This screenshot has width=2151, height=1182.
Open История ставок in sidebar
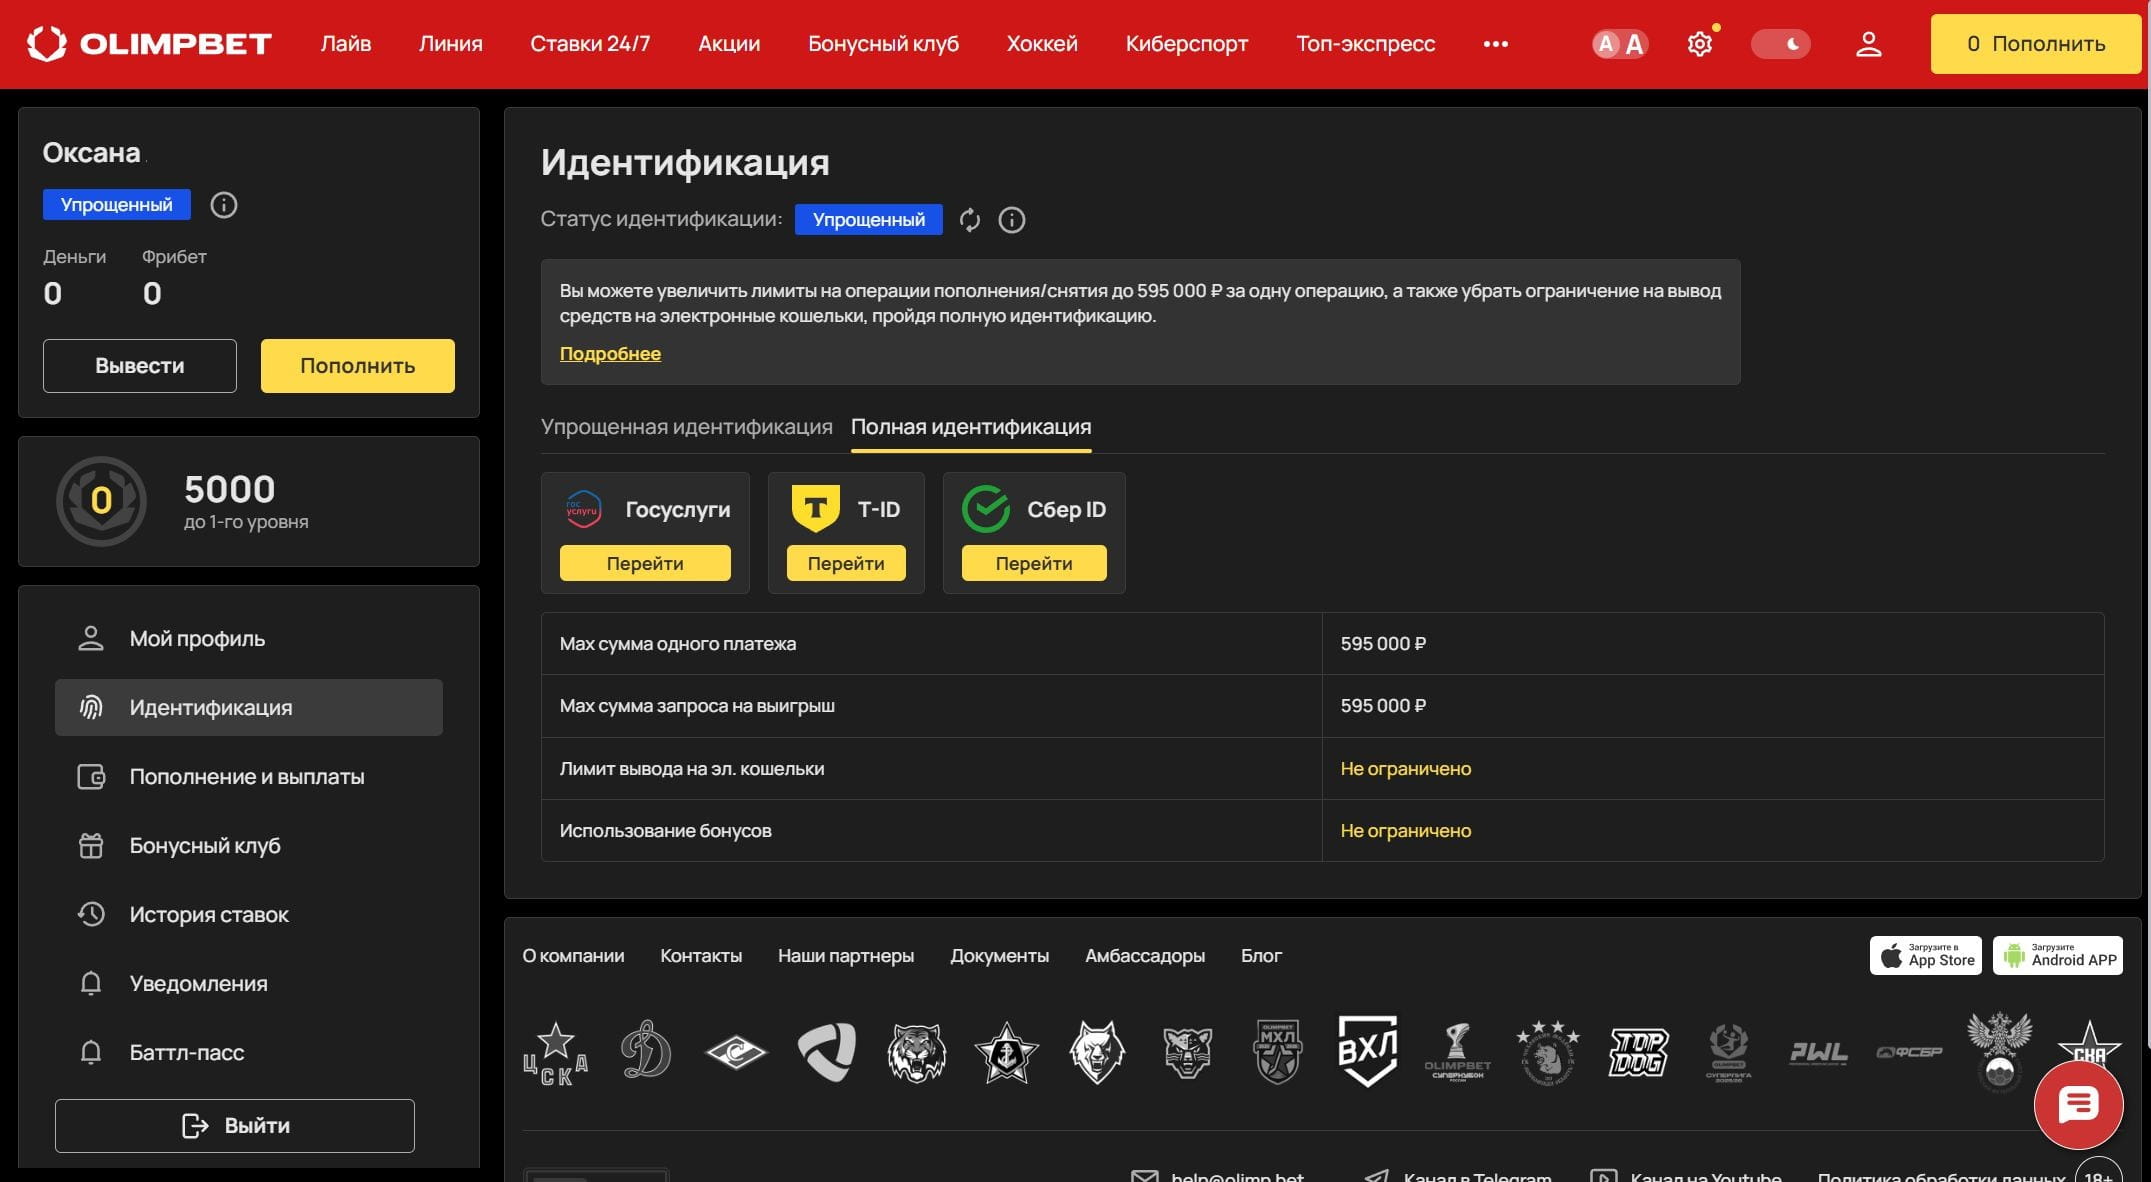[x=249, y=915]
